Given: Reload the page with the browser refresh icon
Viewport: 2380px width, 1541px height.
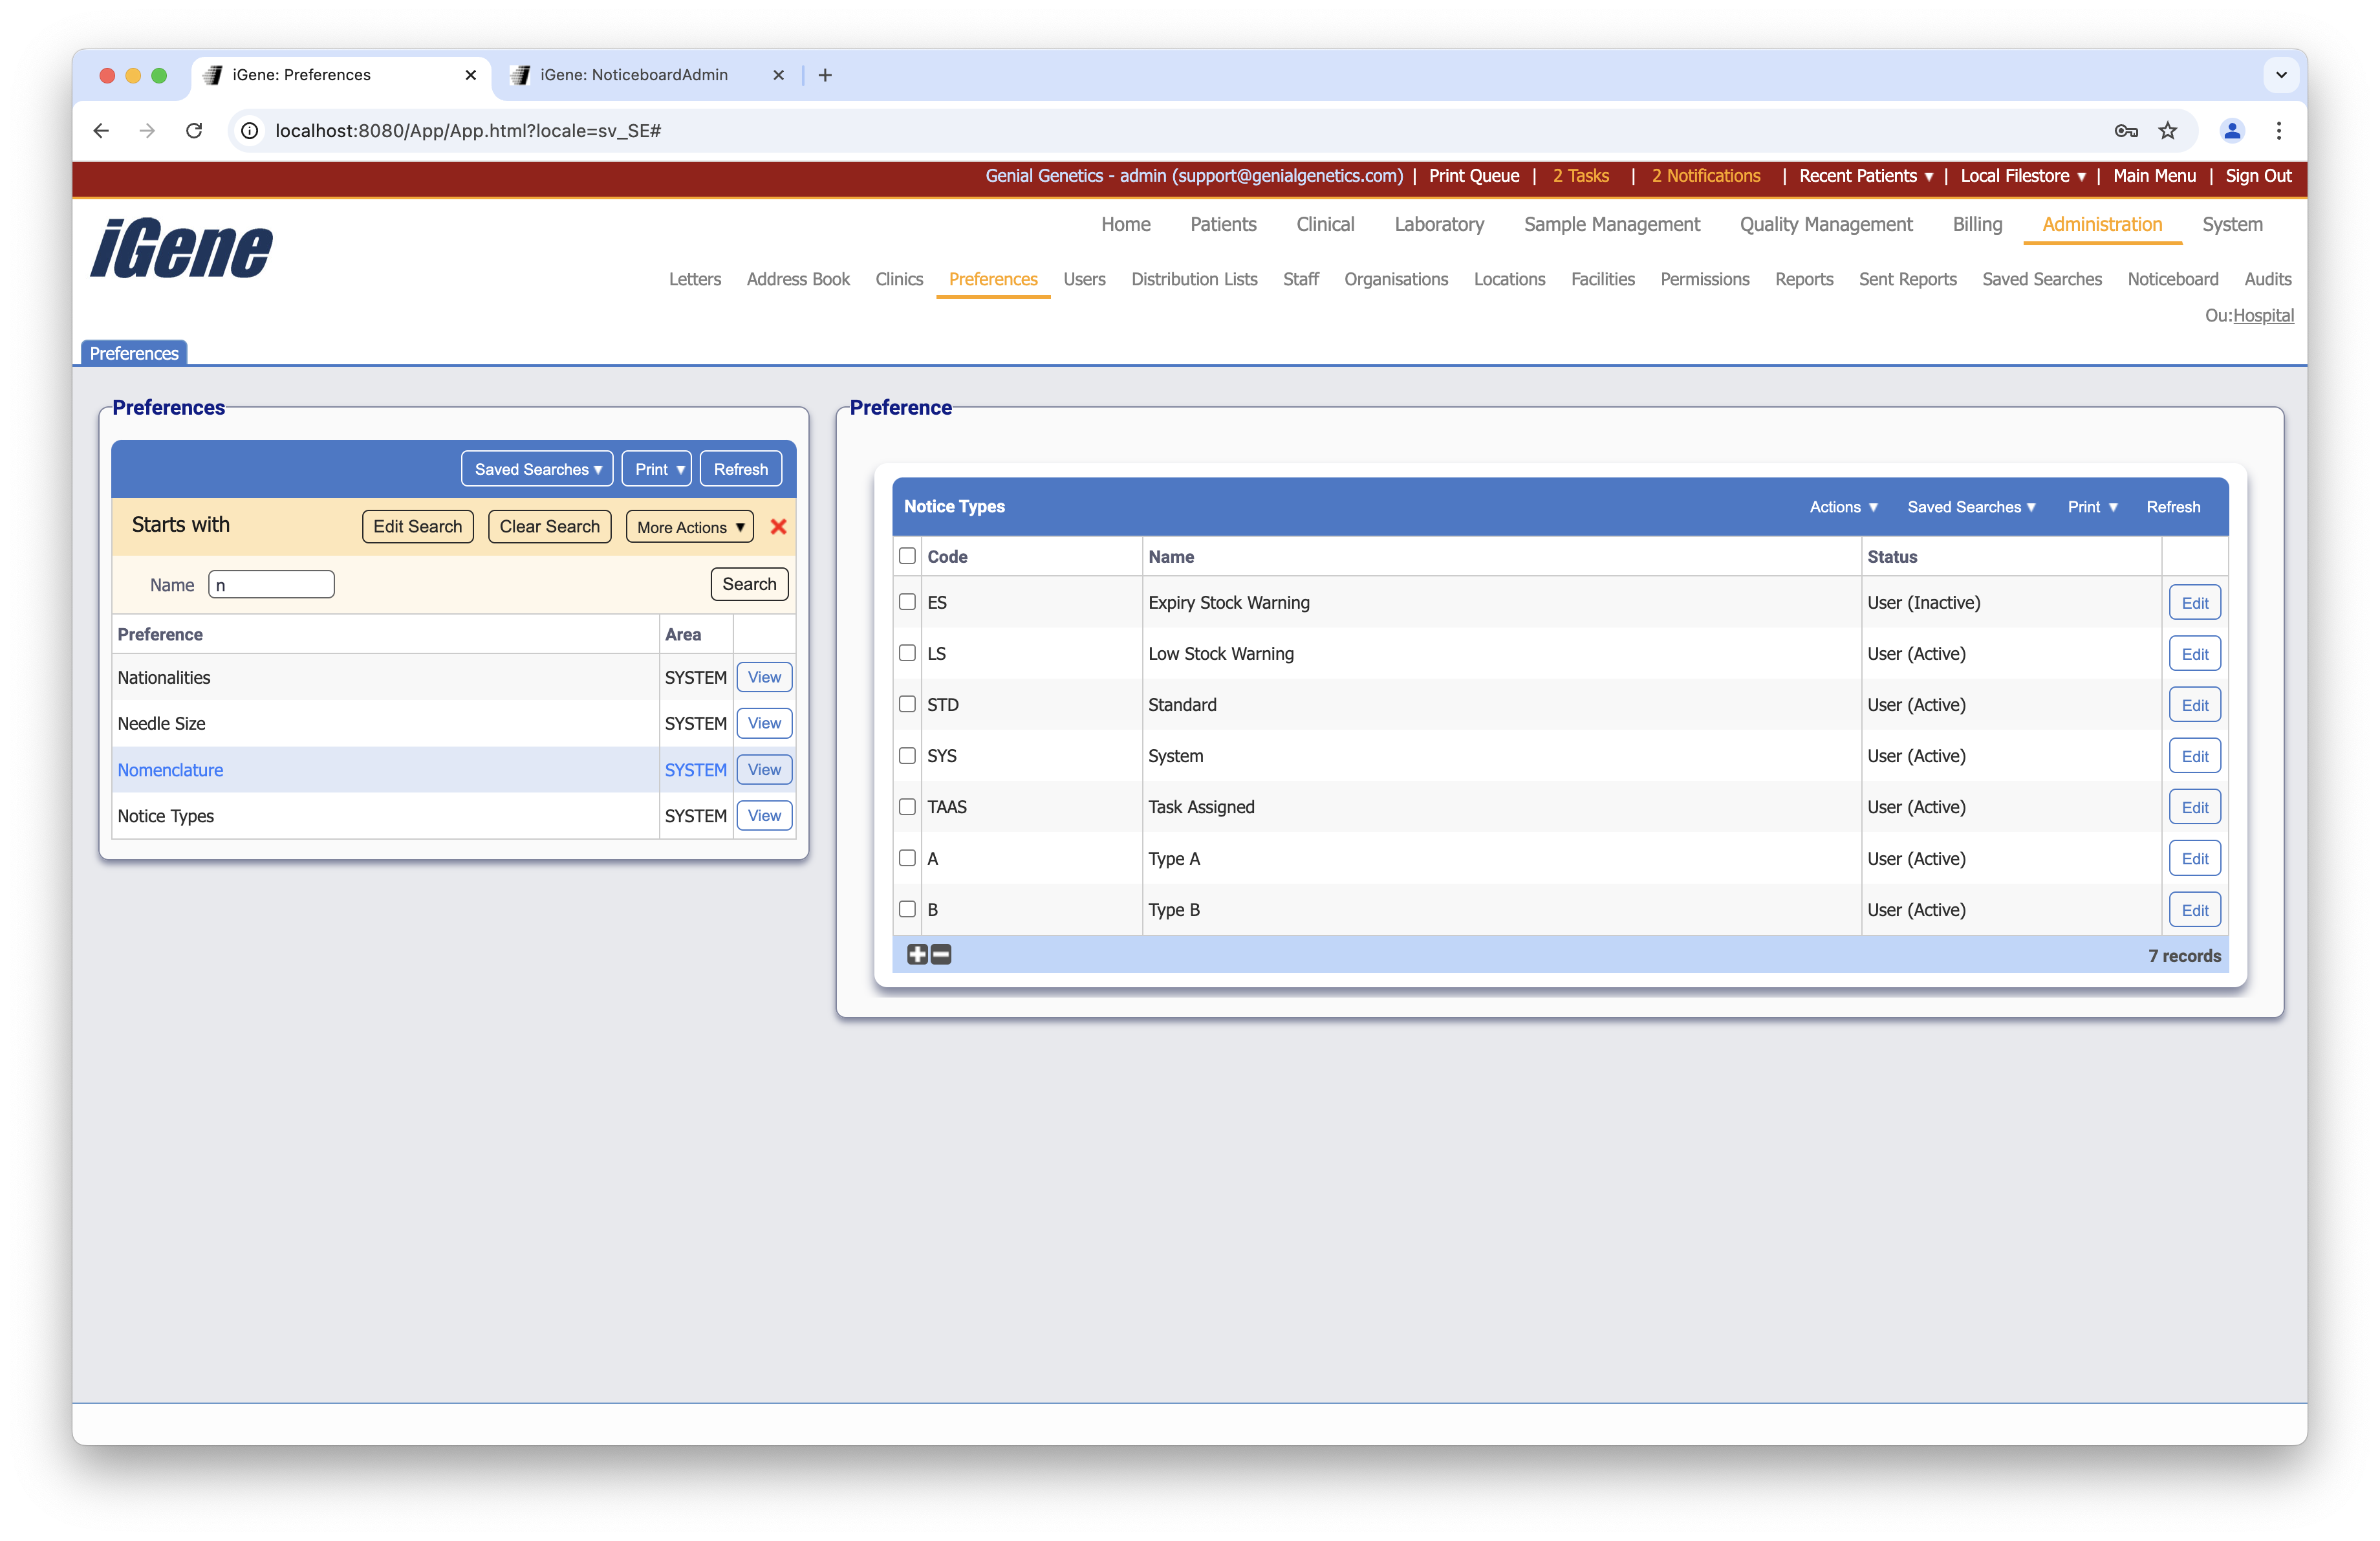Looking at the screenshot, I should point(194,130).
